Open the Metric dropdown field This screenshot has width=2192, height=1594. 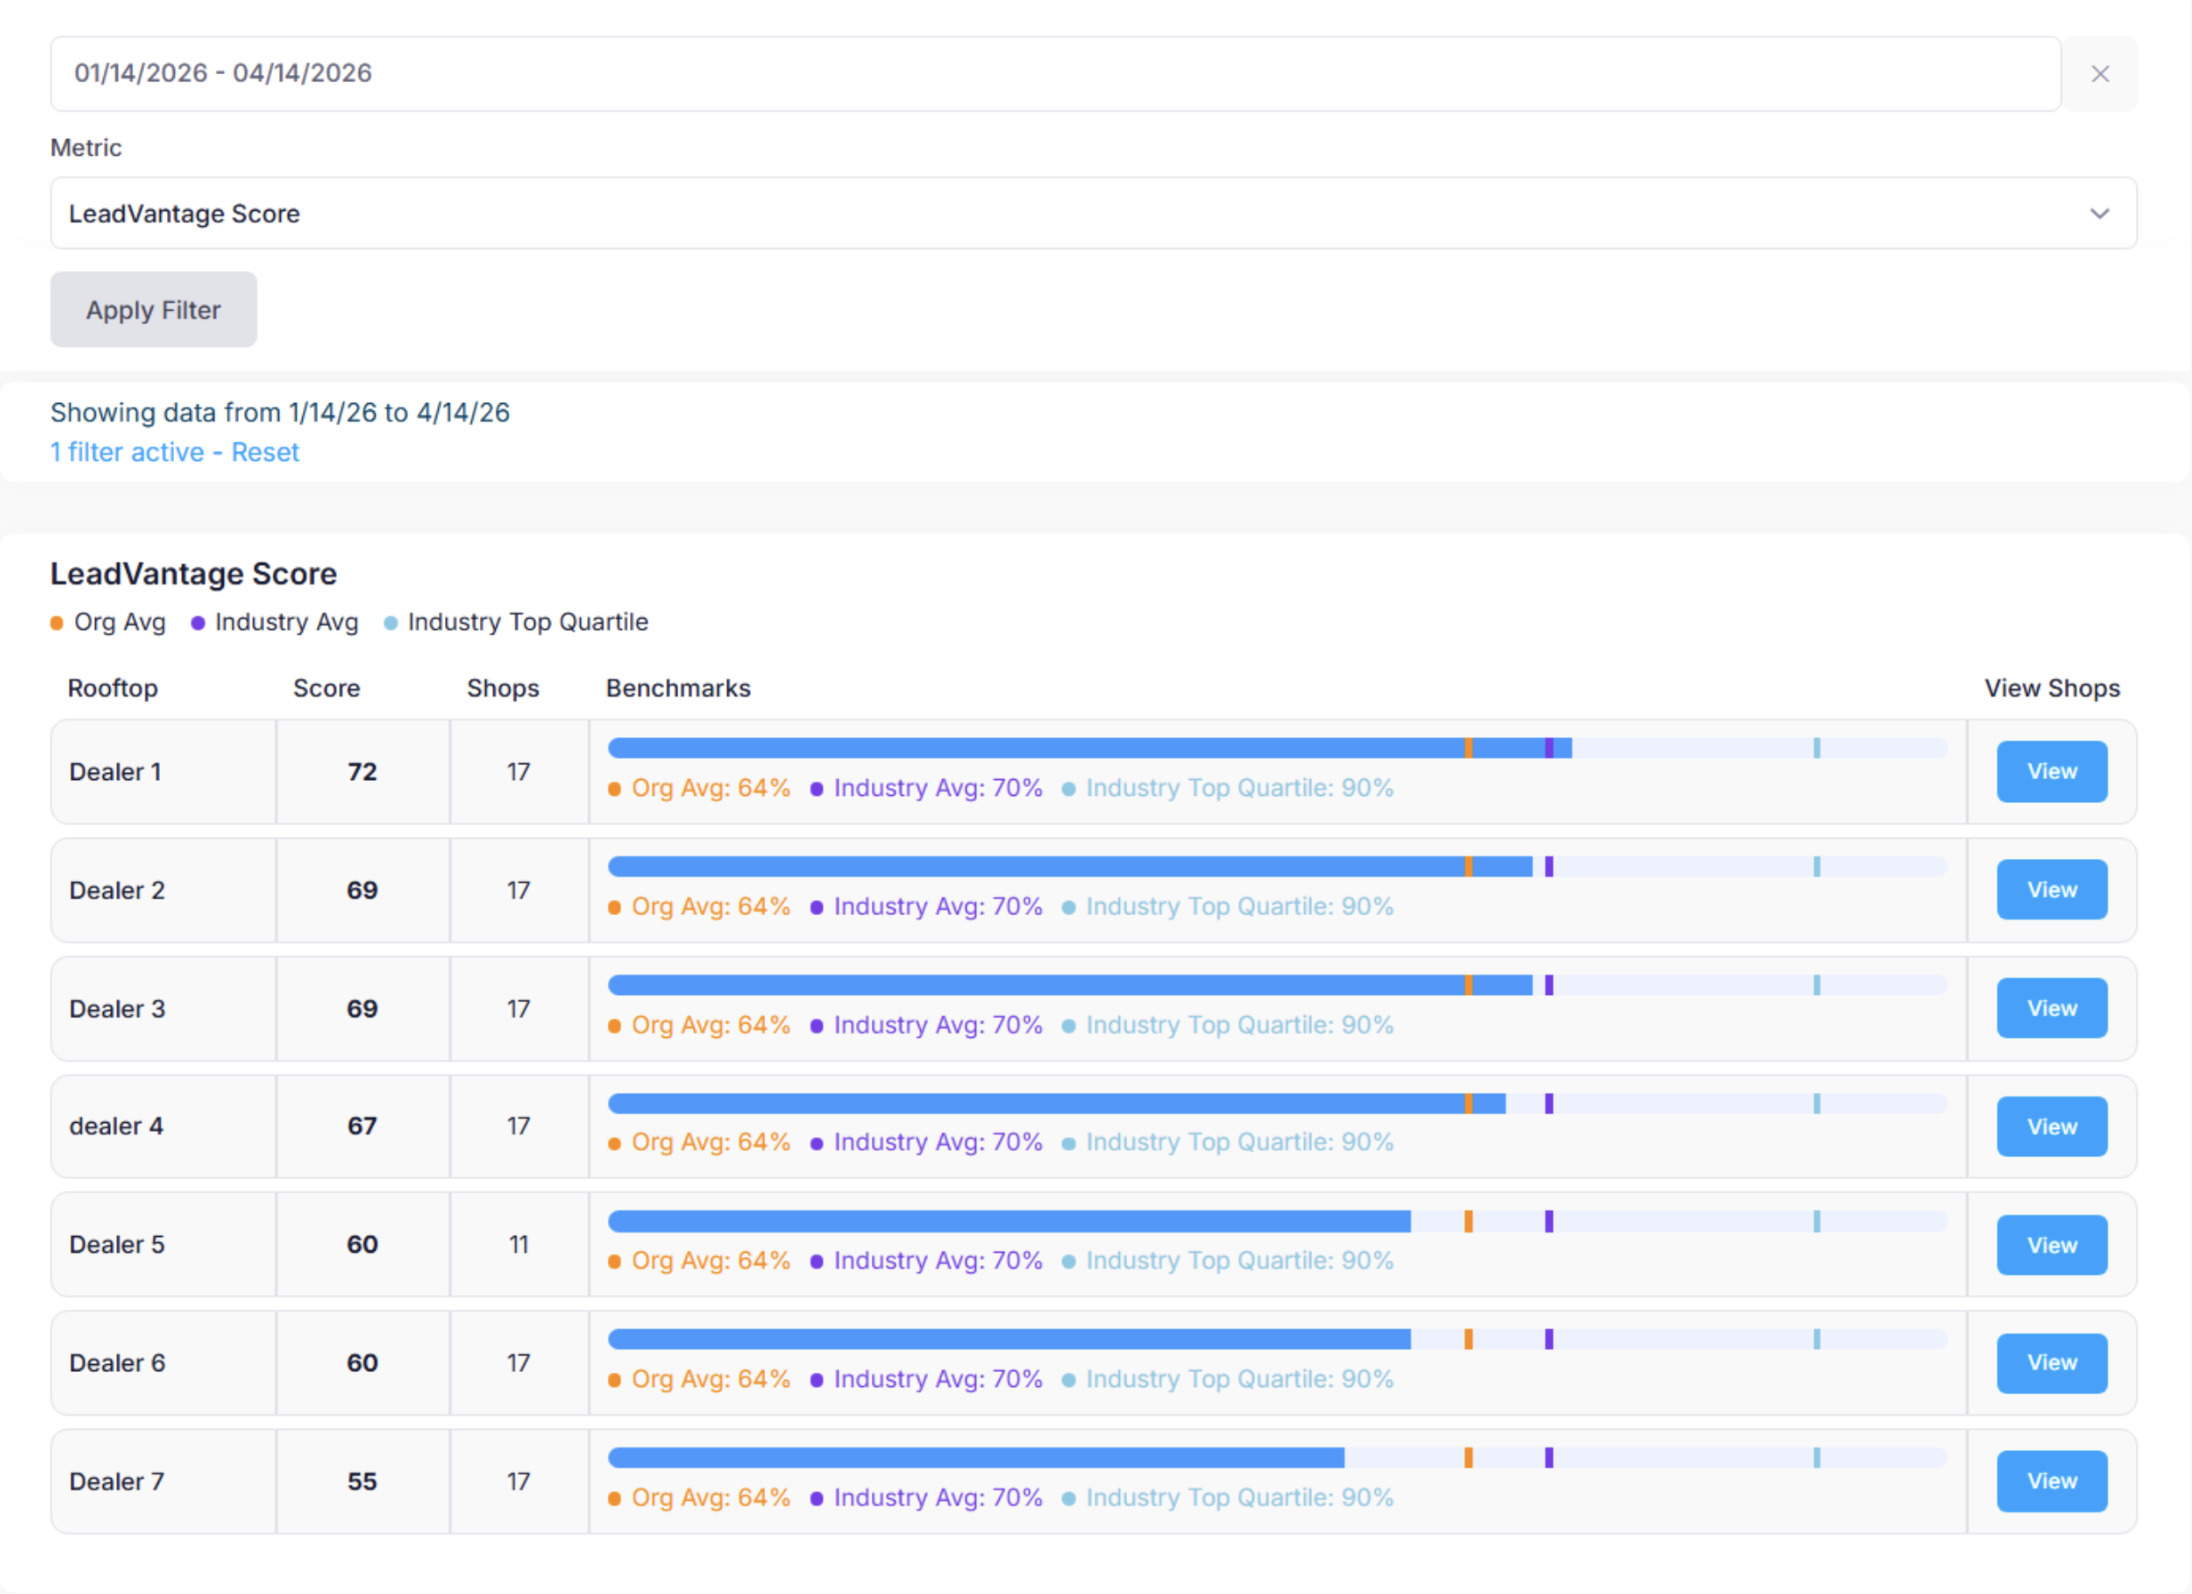click(x=1093, y=213)
